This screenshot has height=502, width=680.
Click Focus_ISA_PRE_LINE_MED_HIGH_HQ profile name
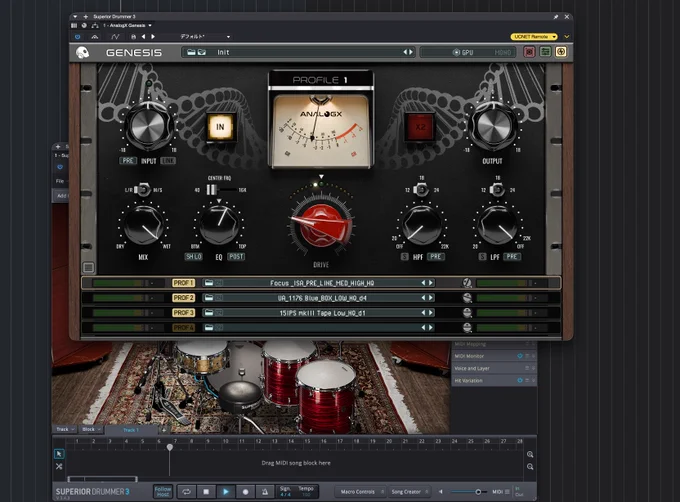[322, 283]
